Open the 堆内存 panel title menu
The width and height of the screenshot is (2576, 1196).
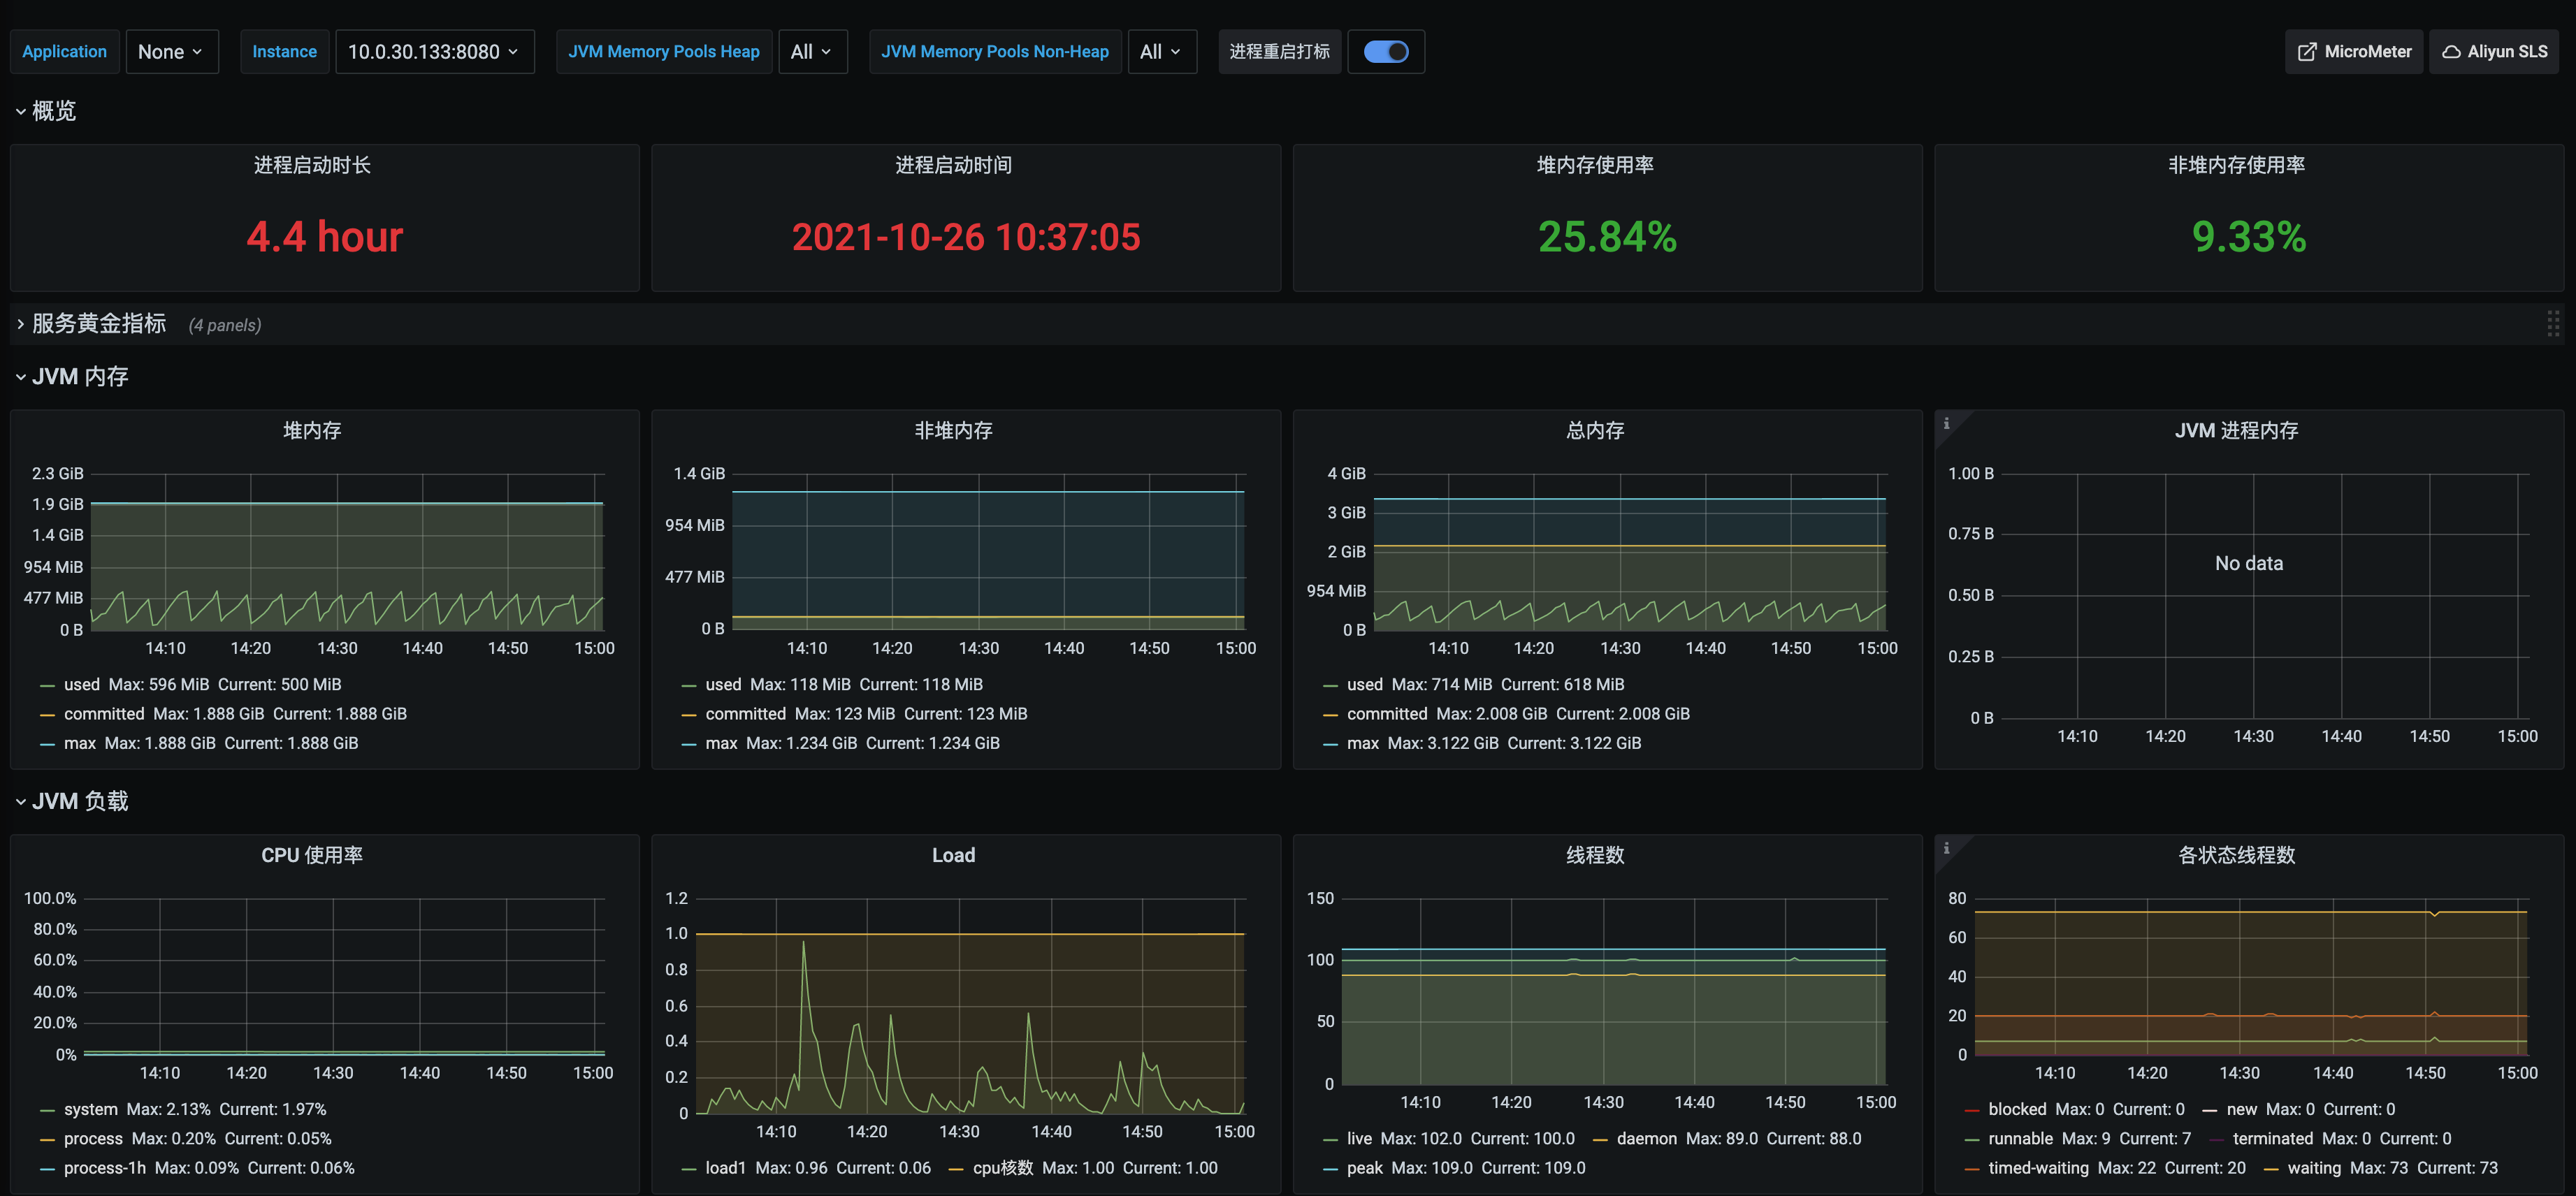click(x=311, y=430)
